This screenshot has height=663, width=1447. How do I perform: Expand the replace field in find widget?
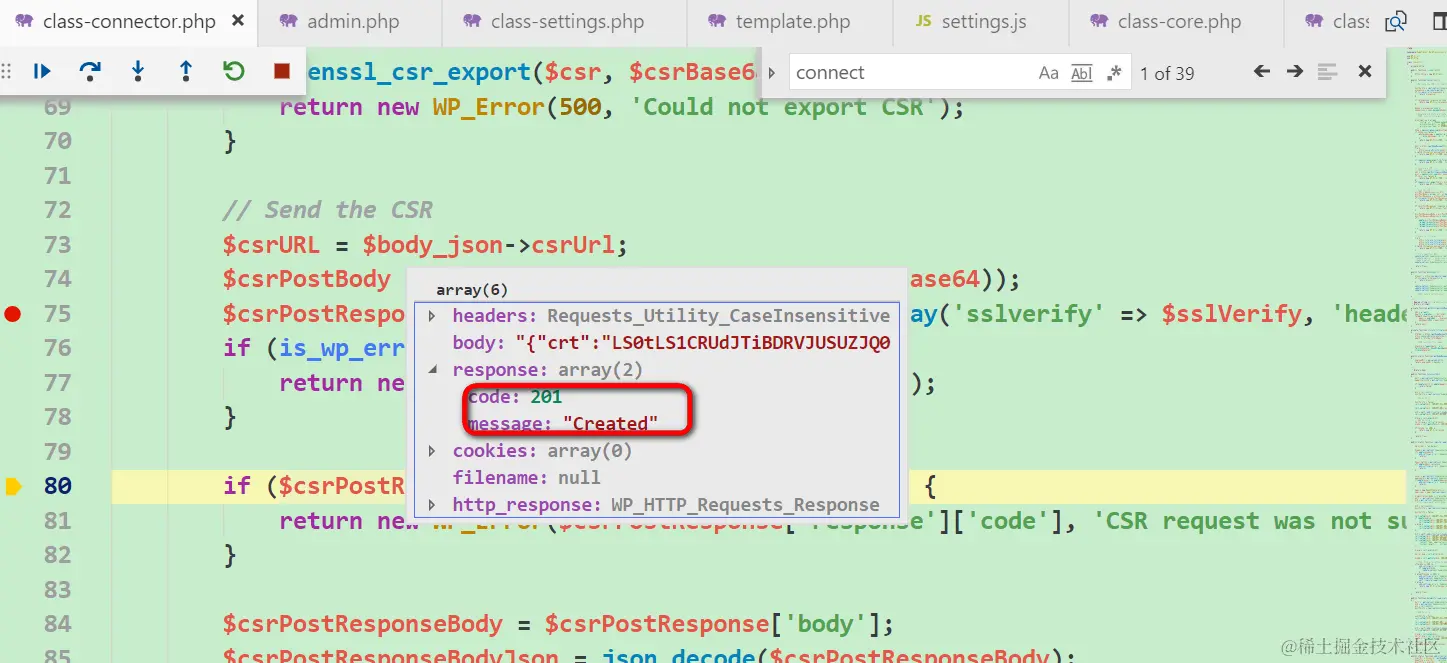tap(773, 72)
